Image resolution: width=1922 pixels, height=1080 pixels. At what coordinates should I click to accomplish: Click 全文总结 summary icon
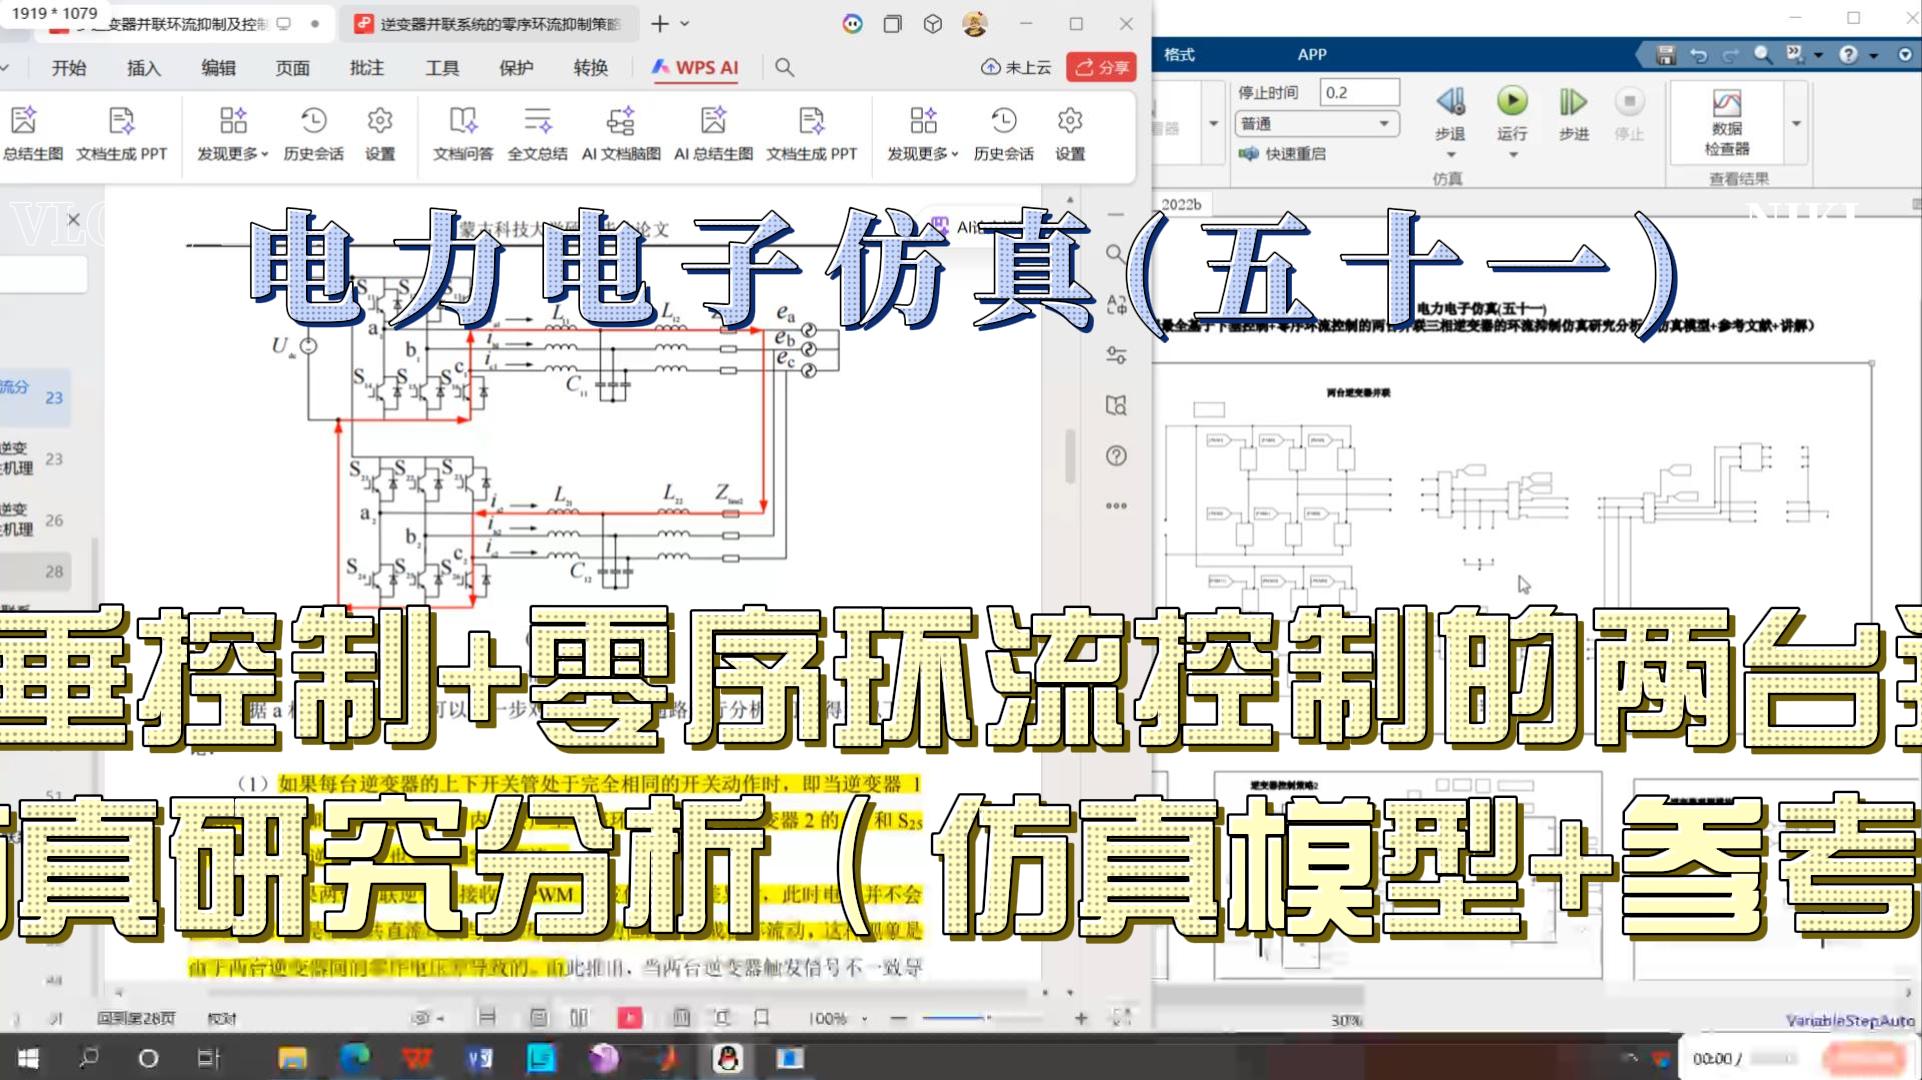(x=537, y=122)
